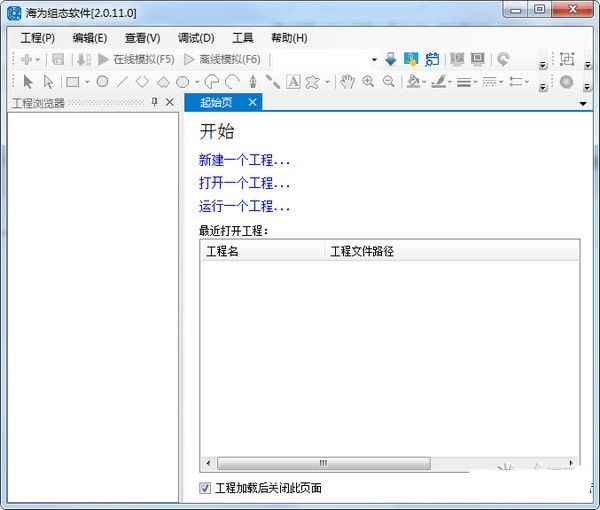Open the 工程(P) menu
600x510 pixels.
tap(38, 38)
